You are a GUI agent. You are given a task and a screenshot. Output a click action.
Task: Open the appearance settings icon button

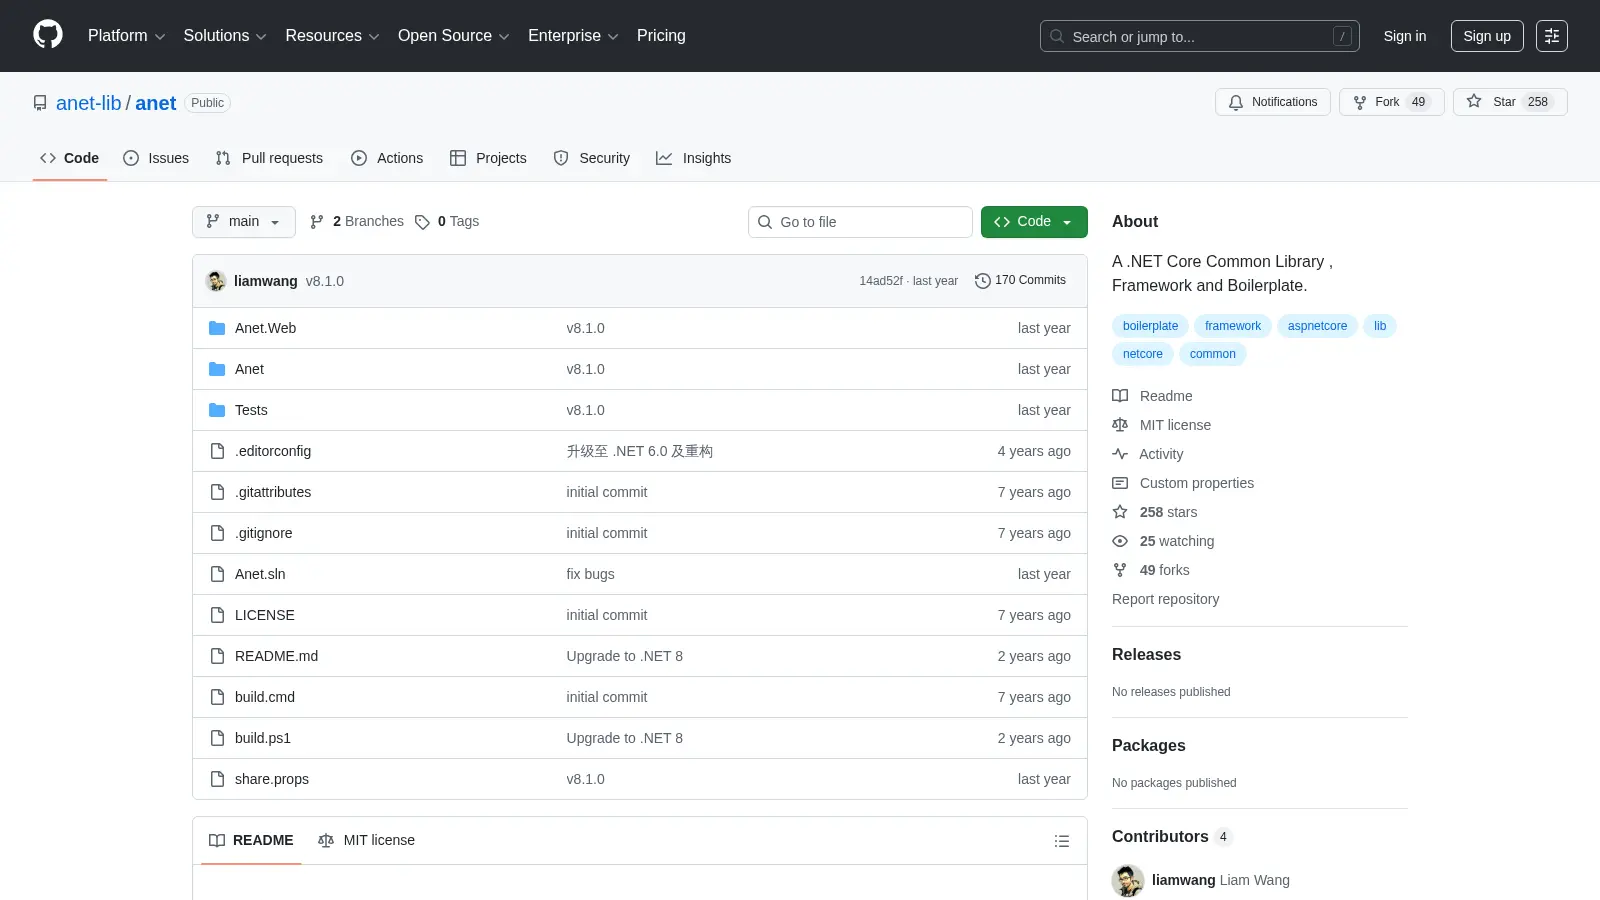[x=1552, y=36]
